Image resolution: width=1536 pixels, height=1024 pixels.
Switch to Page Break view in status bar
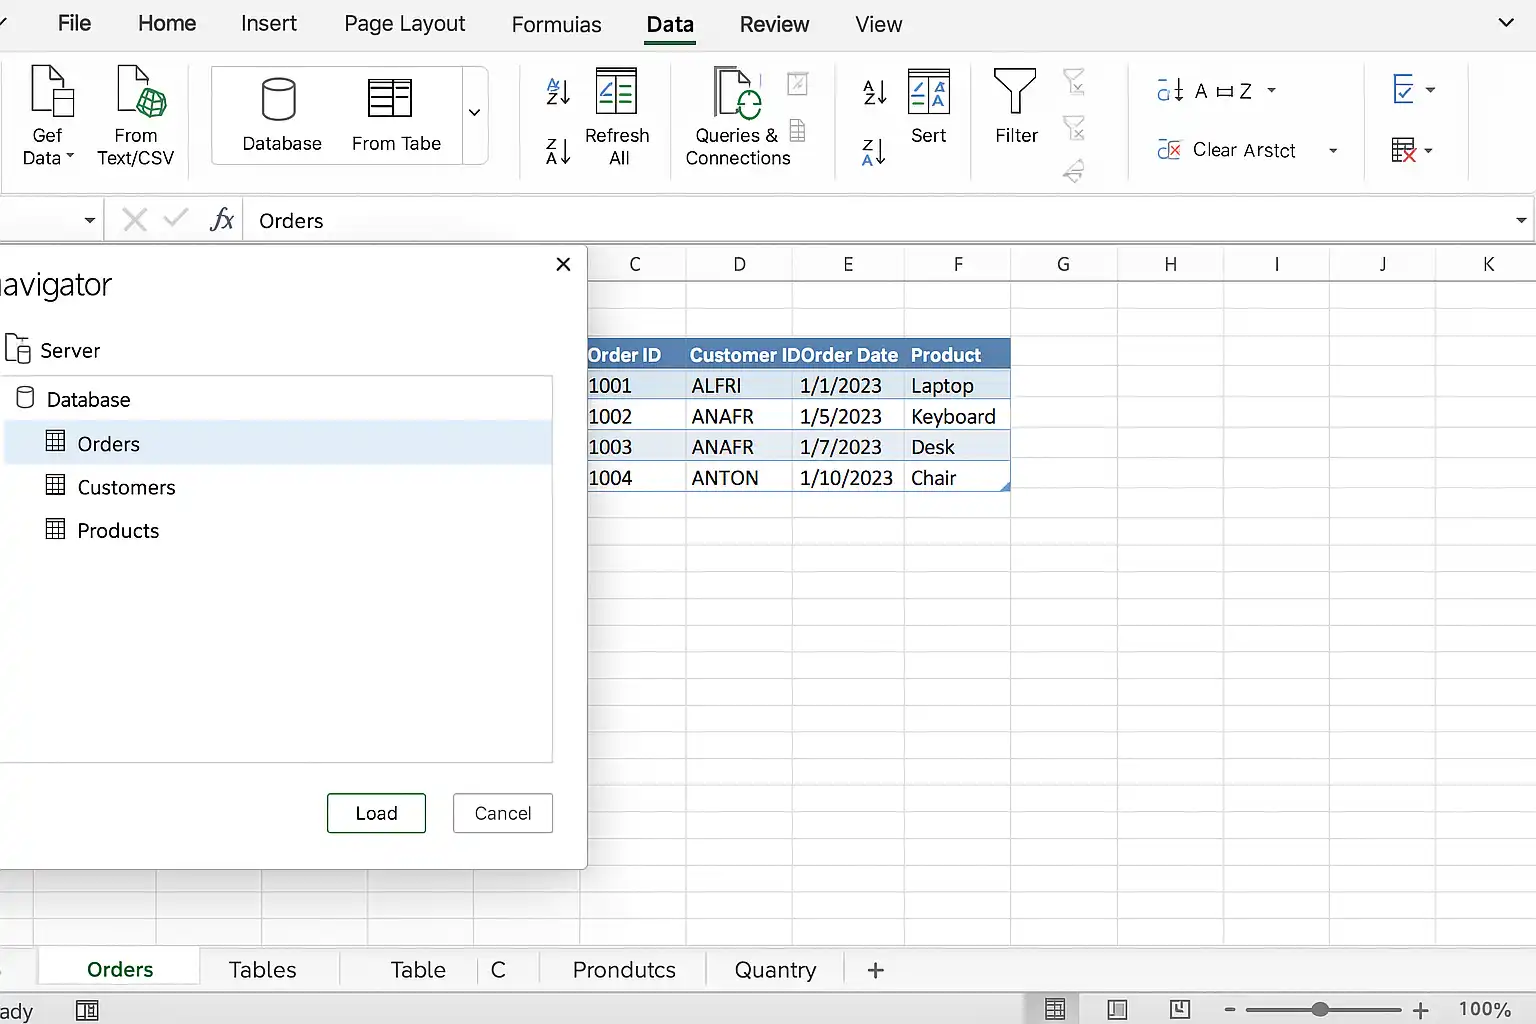point(1180,1009)
